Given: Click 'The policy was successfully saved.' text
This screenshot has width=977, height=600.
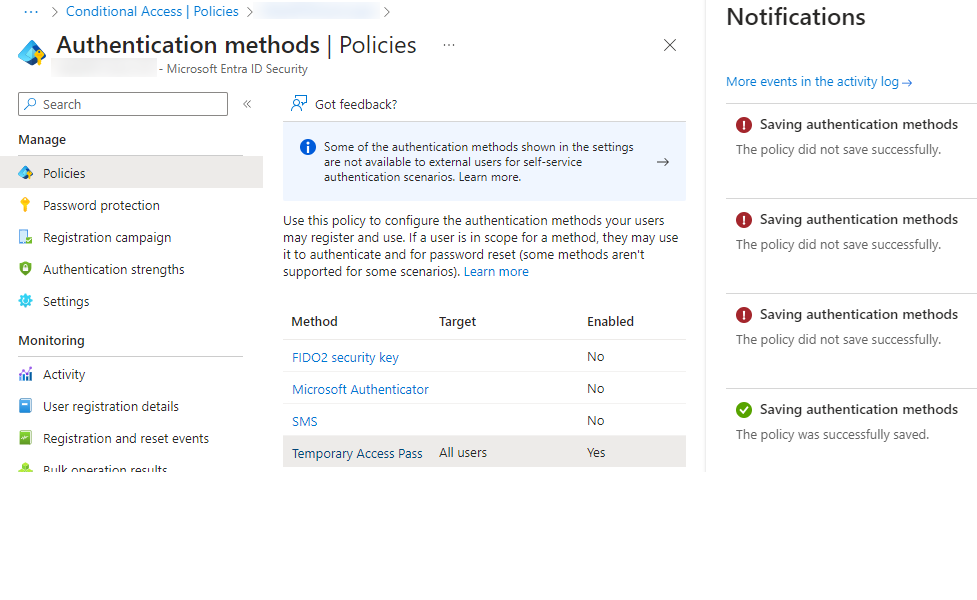Looking at the screenshot, I should 832,434.
